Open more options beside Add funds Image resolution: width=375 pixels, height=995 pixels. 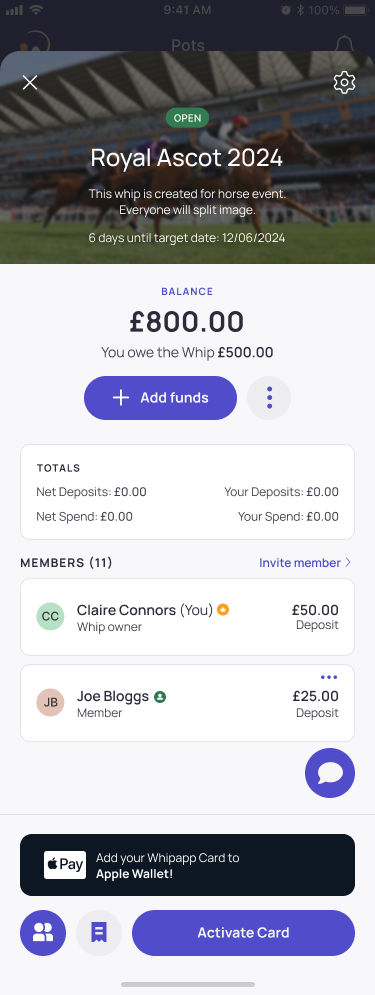point(269,398)
